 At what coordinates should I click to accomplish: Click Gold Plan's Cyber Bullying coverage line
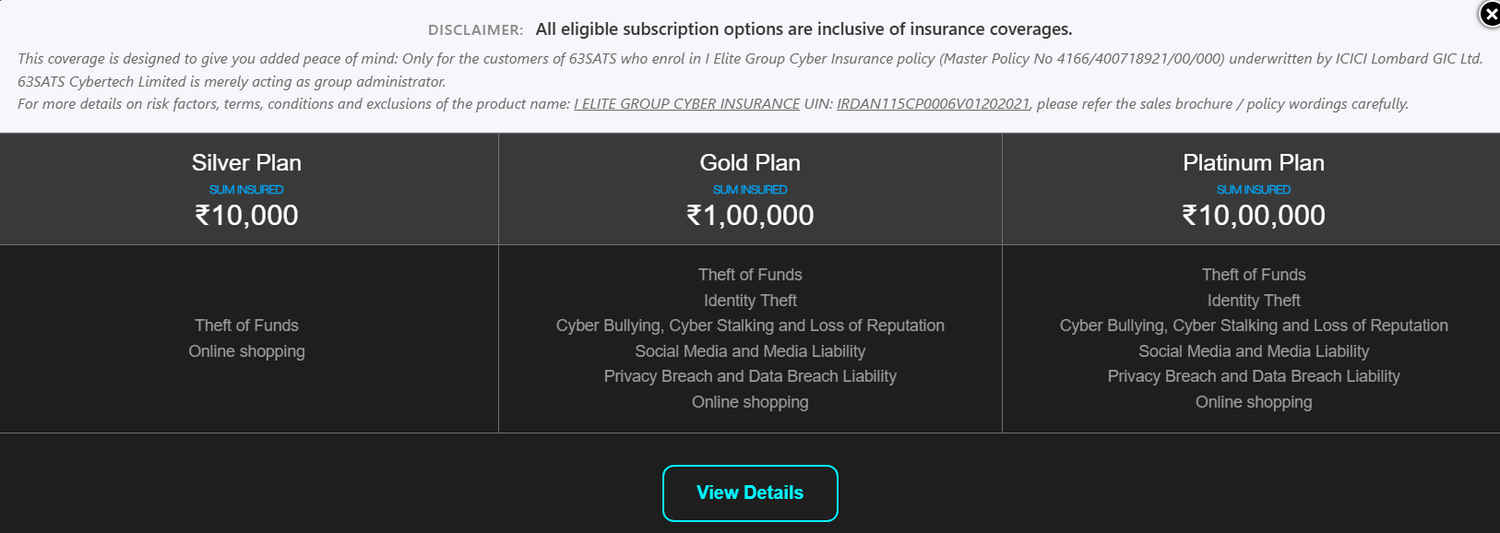tap(750, 326)
